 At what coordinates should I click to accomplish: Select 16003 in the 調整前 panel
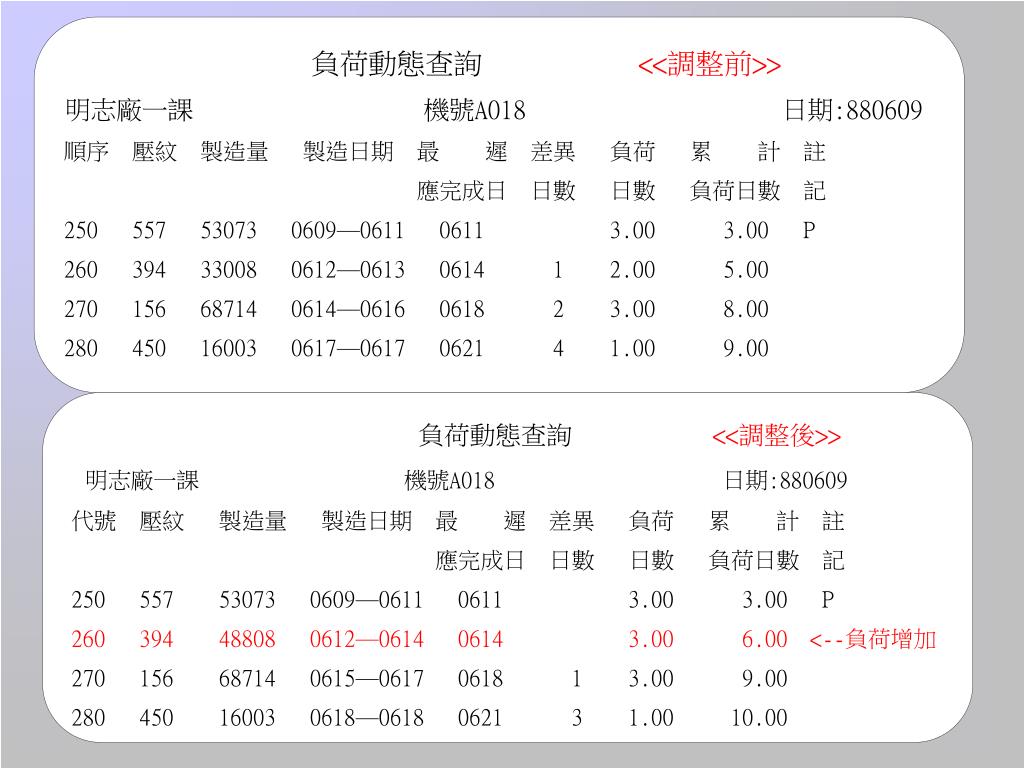point(229,348)
